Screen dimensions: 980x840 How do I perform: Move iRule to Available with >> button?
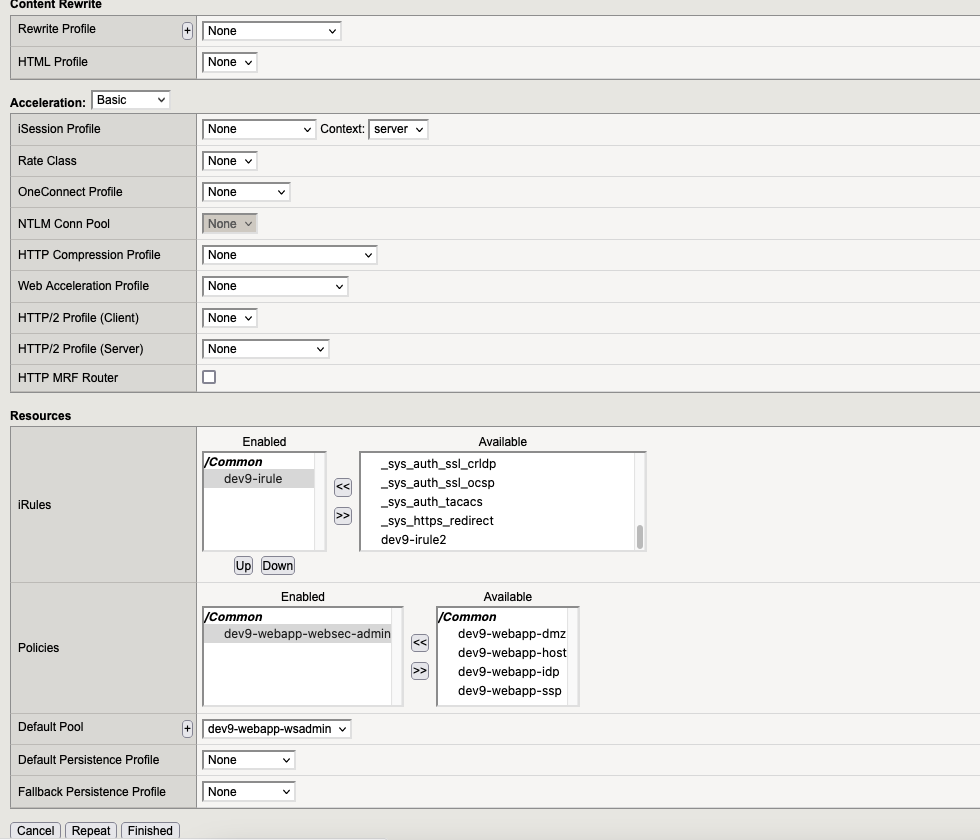tap(343, 516)
